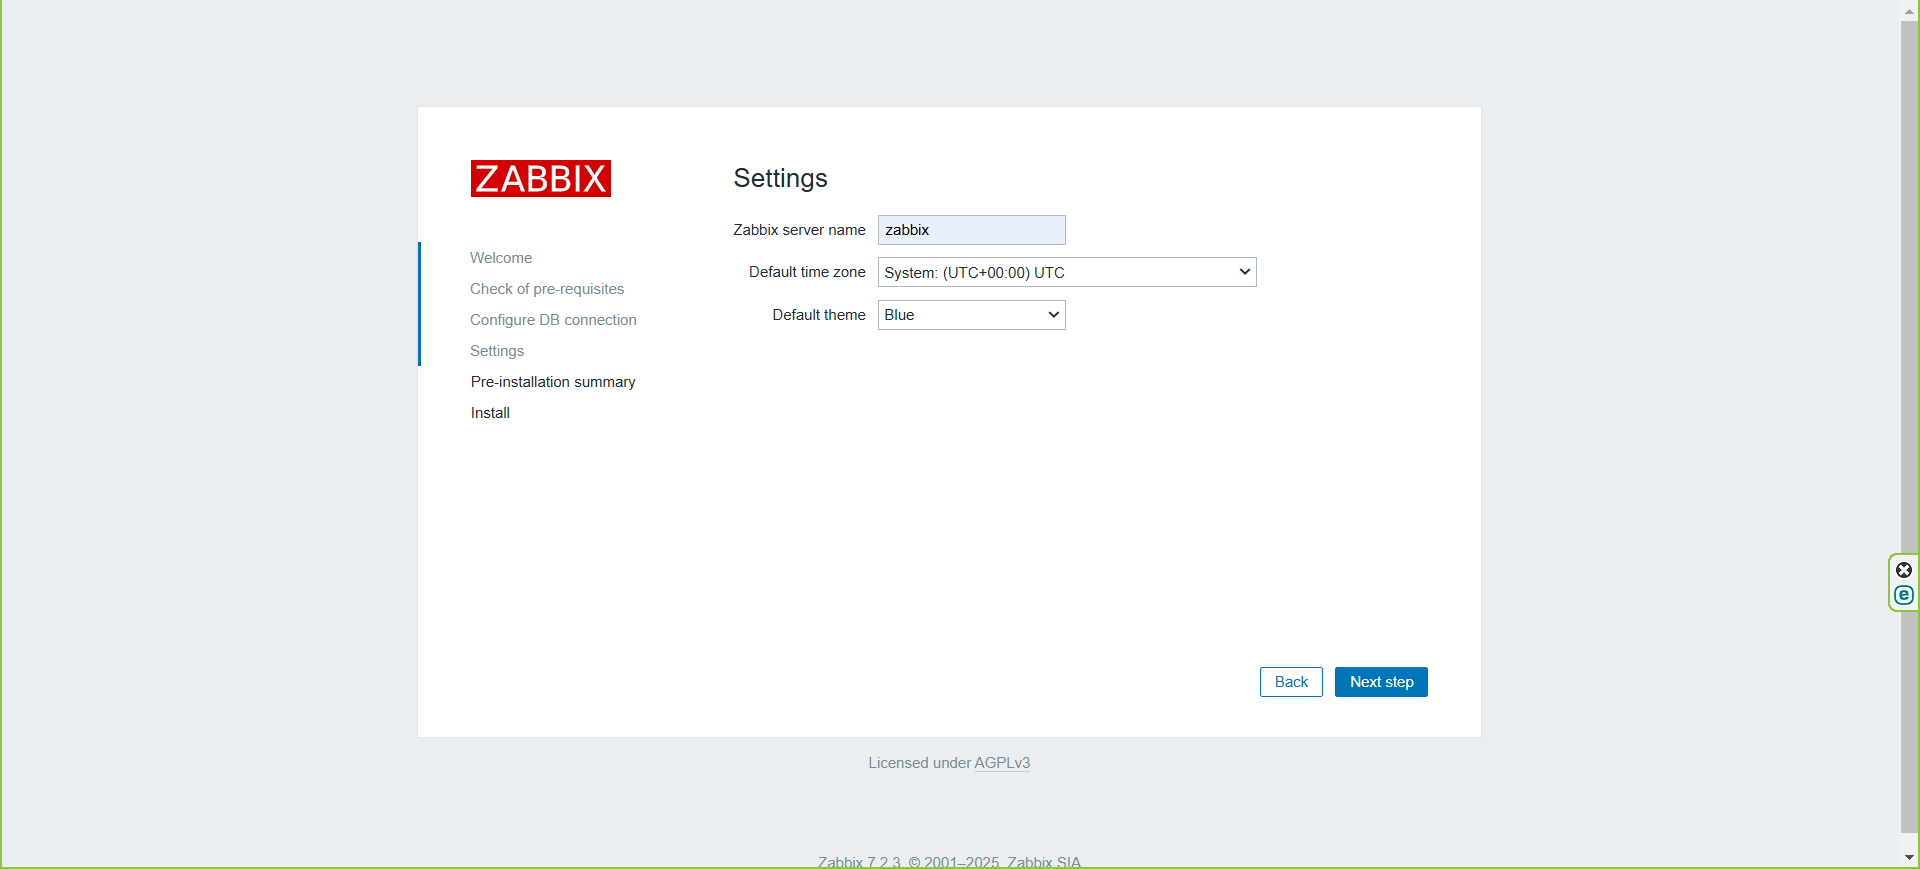Viewport: 1920px width, 869px height.
Task: Click the 'Zabbix server name' label
Action: coord(799,230)
